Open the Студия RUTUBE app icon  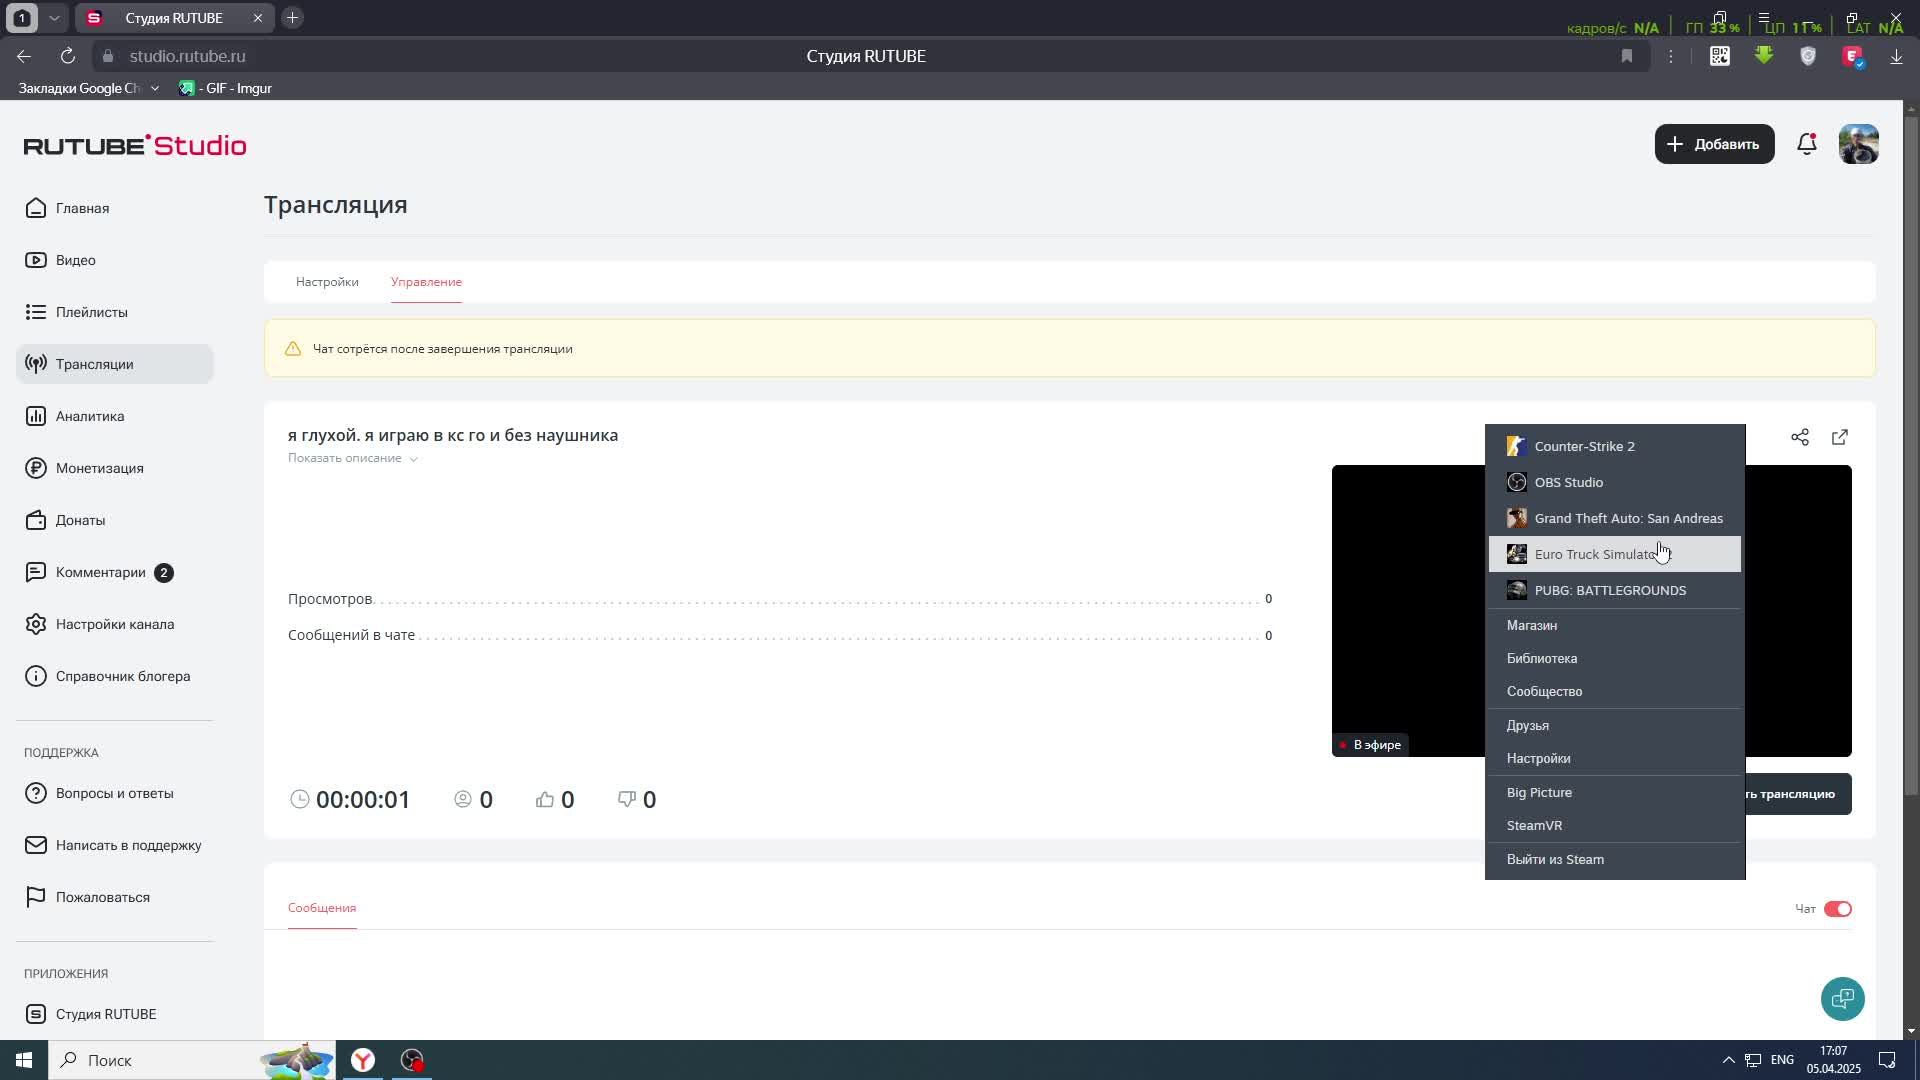(x=36, y=1014)
